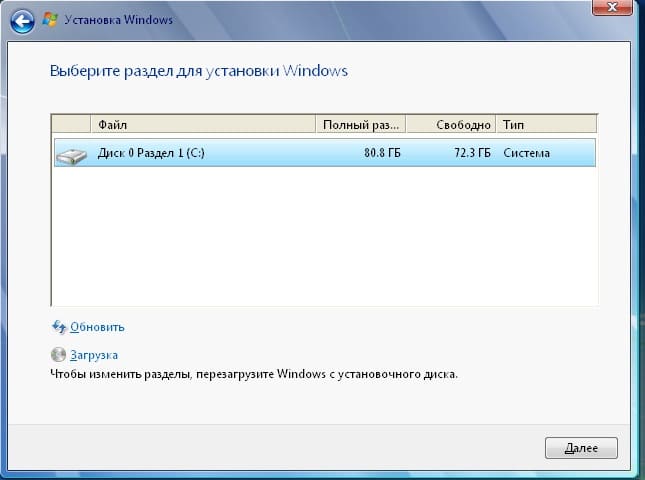Sort by the Свободно column header
Viewport: 645px width, 480px height.
coord(452,125)
